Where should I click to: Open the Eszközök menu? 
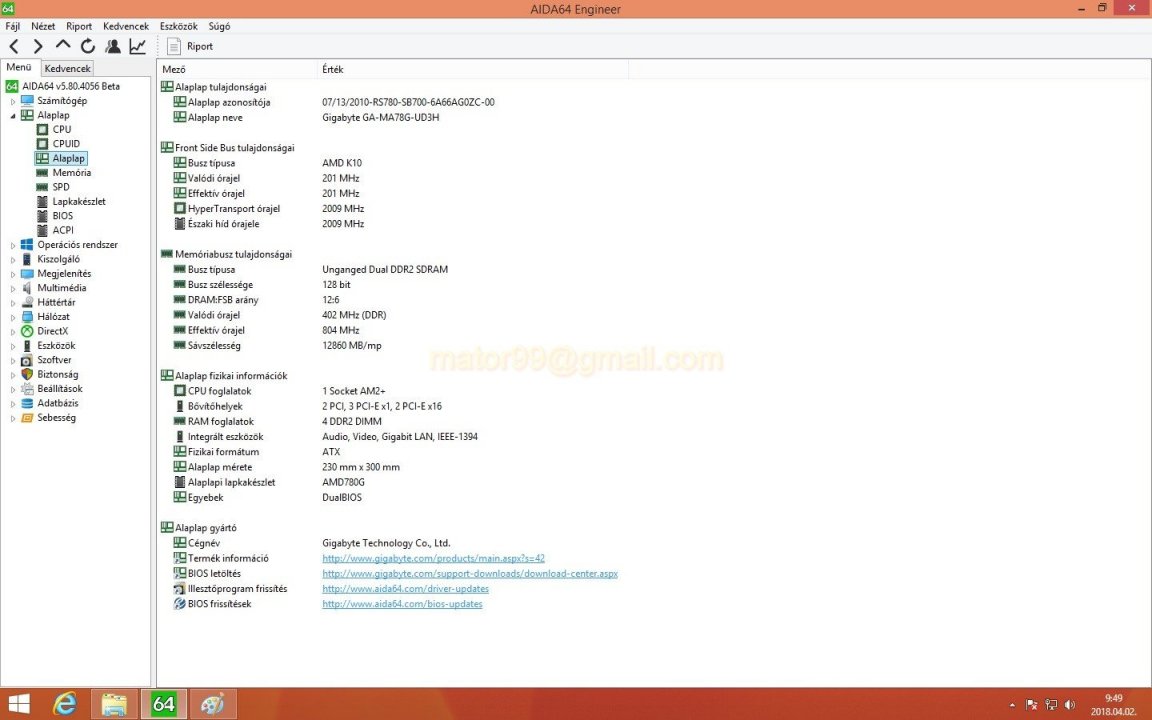pos(179,26)
